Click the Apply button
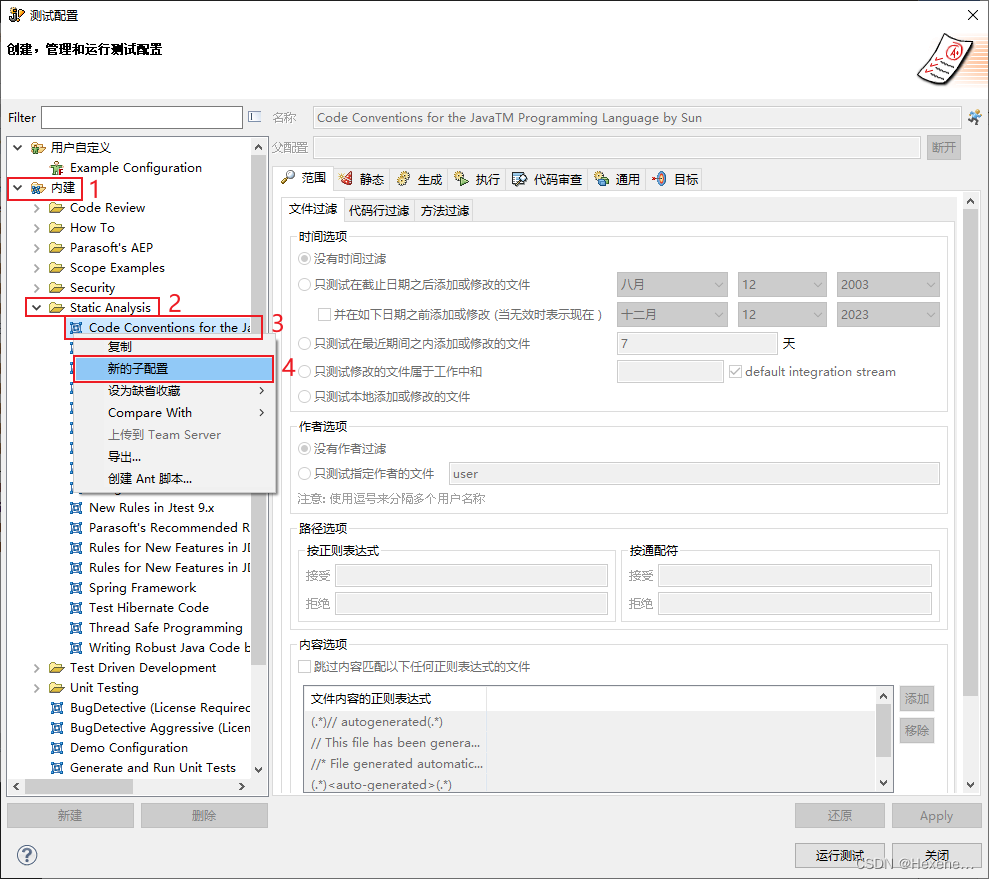This screenshot has width=989, height=879. pyautogui.click(x=936, y=815)
